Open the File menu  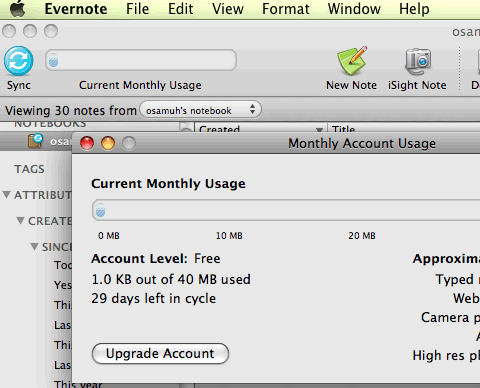tap(137, 9)
